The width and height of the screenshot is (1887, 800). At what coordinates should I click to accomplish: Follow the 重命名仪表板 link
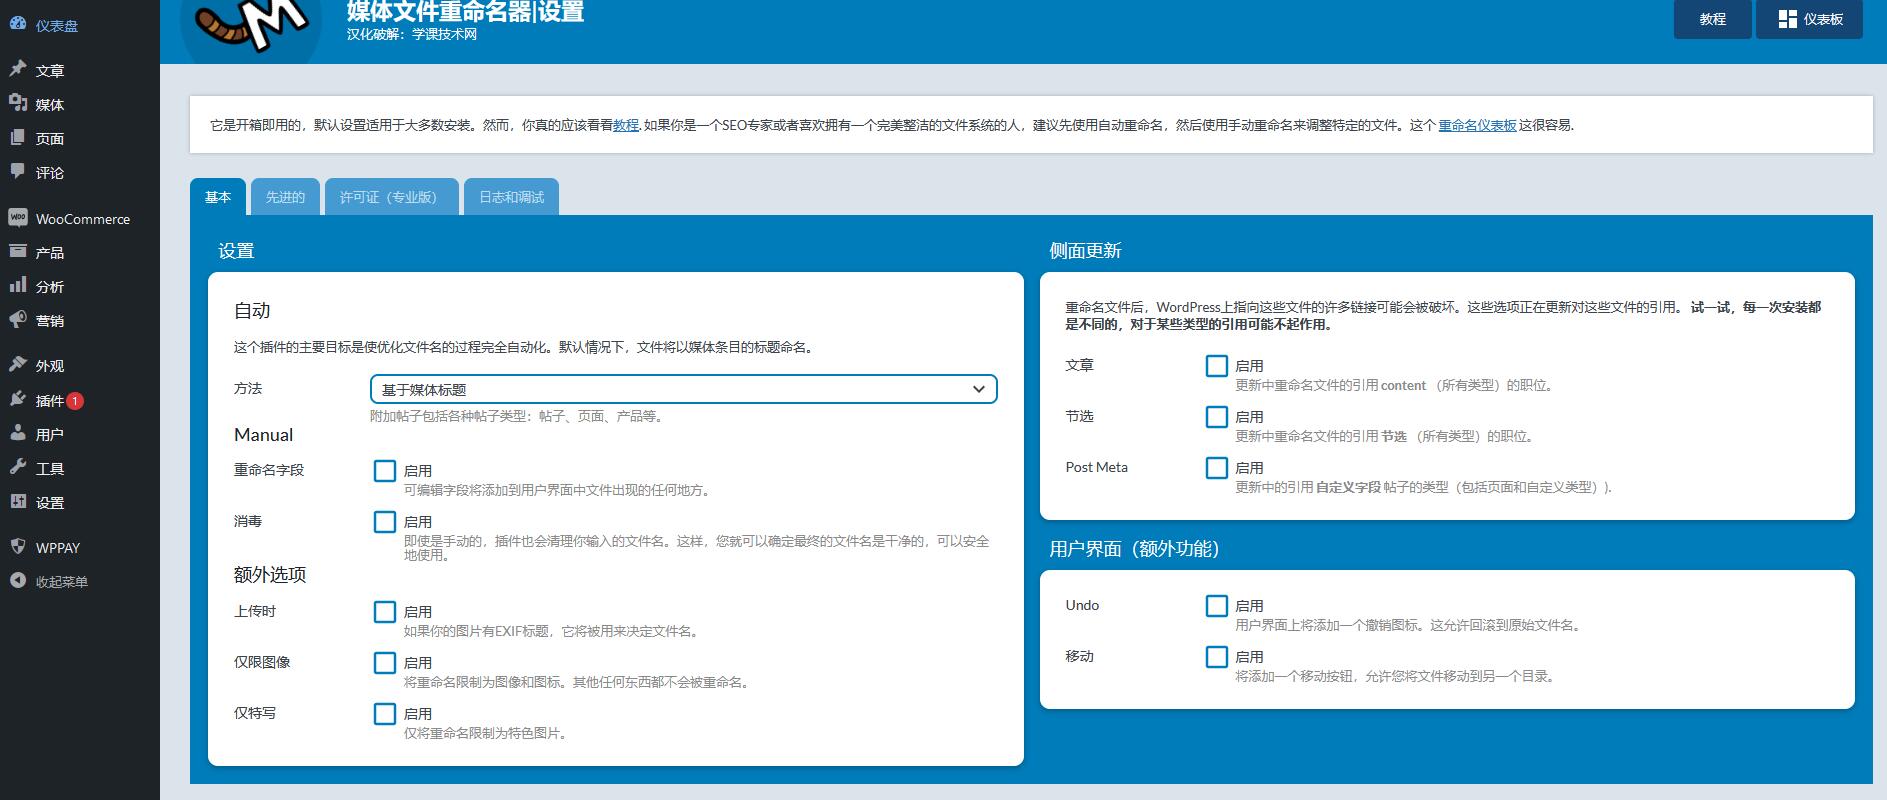click(x=1477, y=125)
